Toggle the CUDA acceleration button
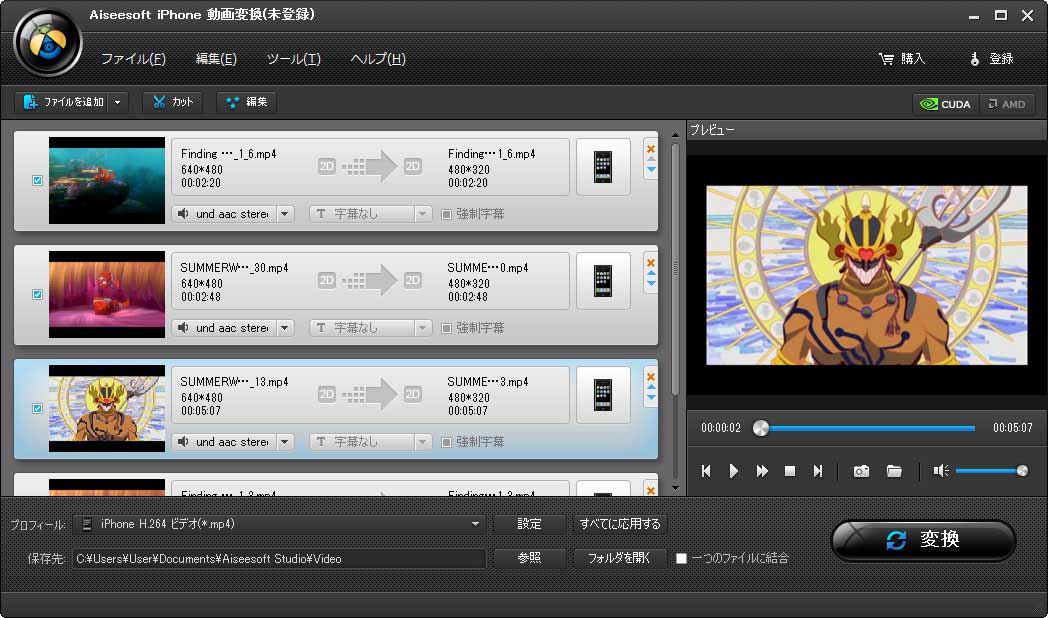The width and height of the screenshot is (1048, 618). point(944,104)
